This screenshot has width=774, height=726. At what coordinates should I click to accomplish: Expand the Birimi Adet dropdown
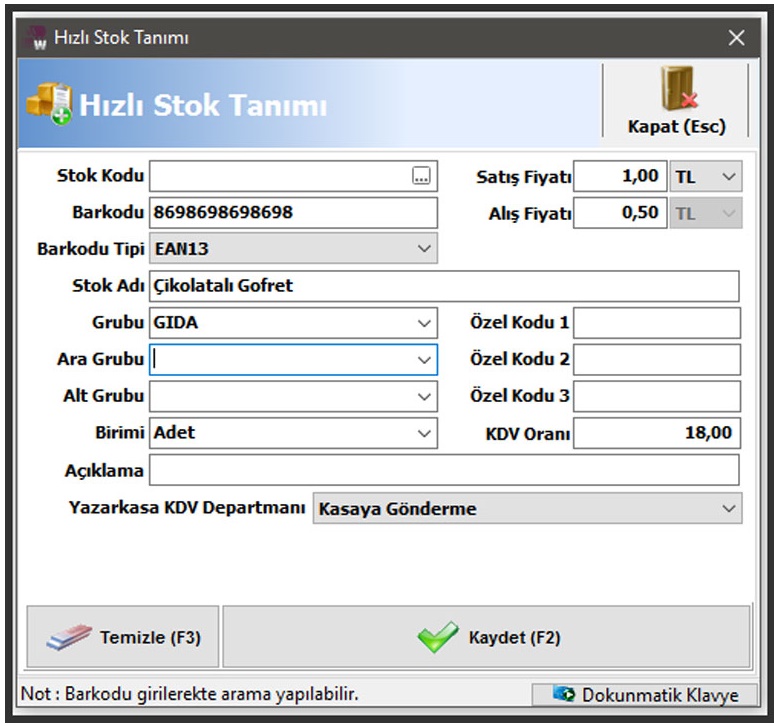pyautogui.click(x=425, y=433)
